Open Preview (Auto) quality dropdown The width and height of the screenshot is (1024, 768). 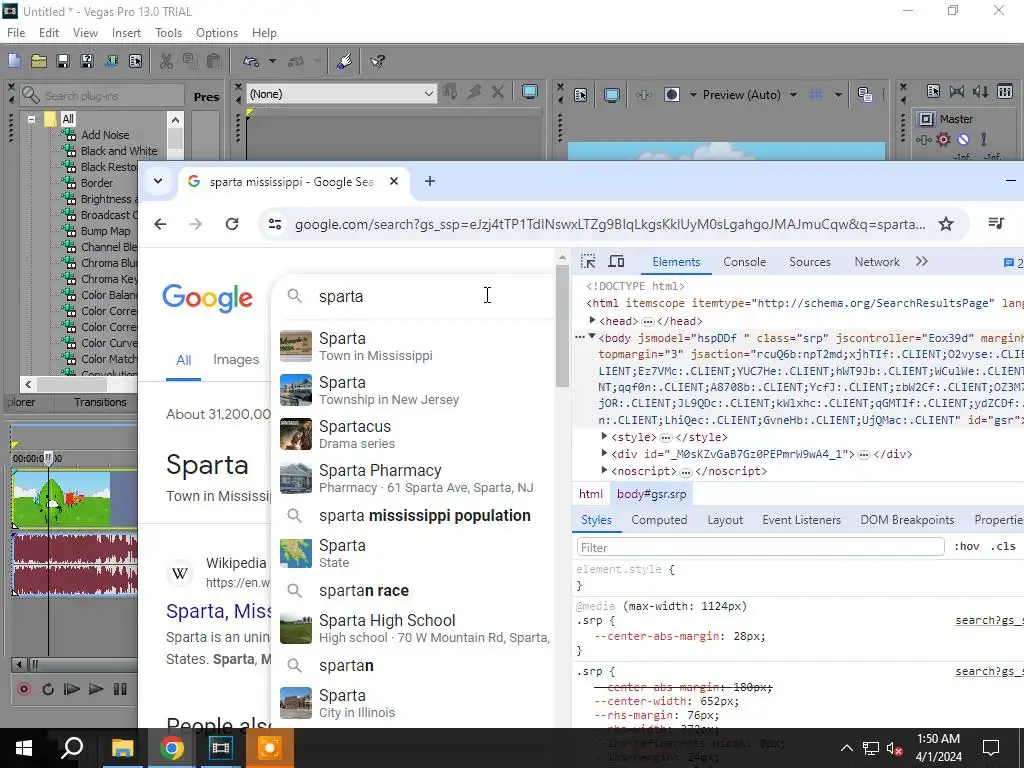pos(793,95)
